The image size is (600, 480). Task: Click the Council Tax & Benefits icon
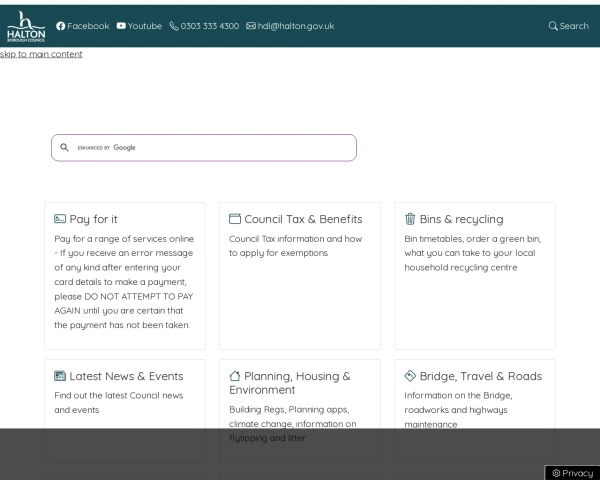tap(235, 219)
